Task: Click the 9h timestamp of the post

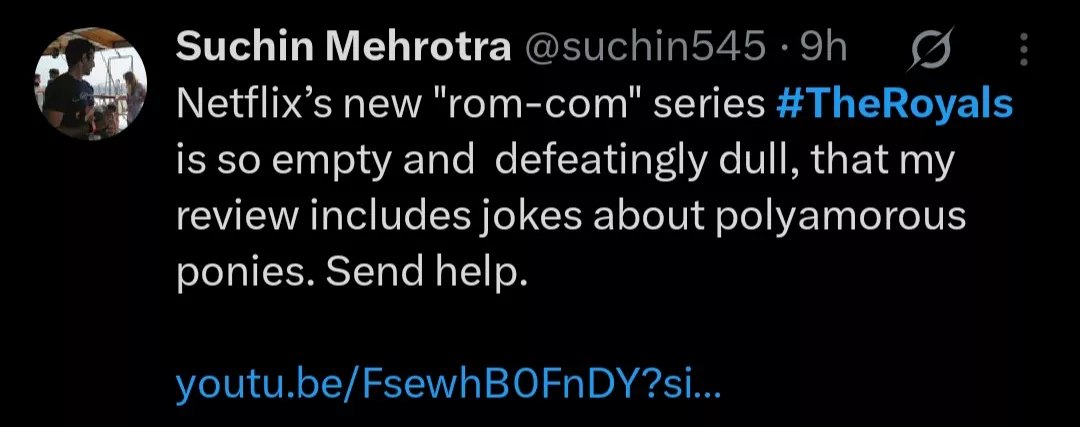Action: 824,46
